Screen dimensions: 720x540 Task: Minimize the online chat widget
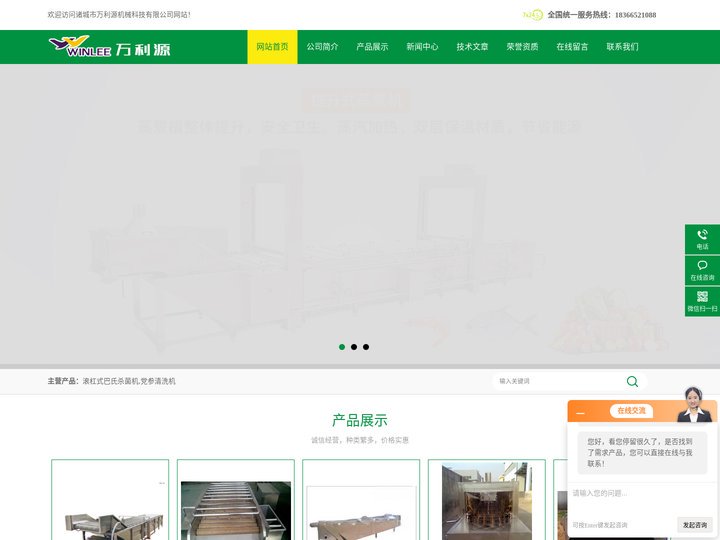(x=580, y=412)
